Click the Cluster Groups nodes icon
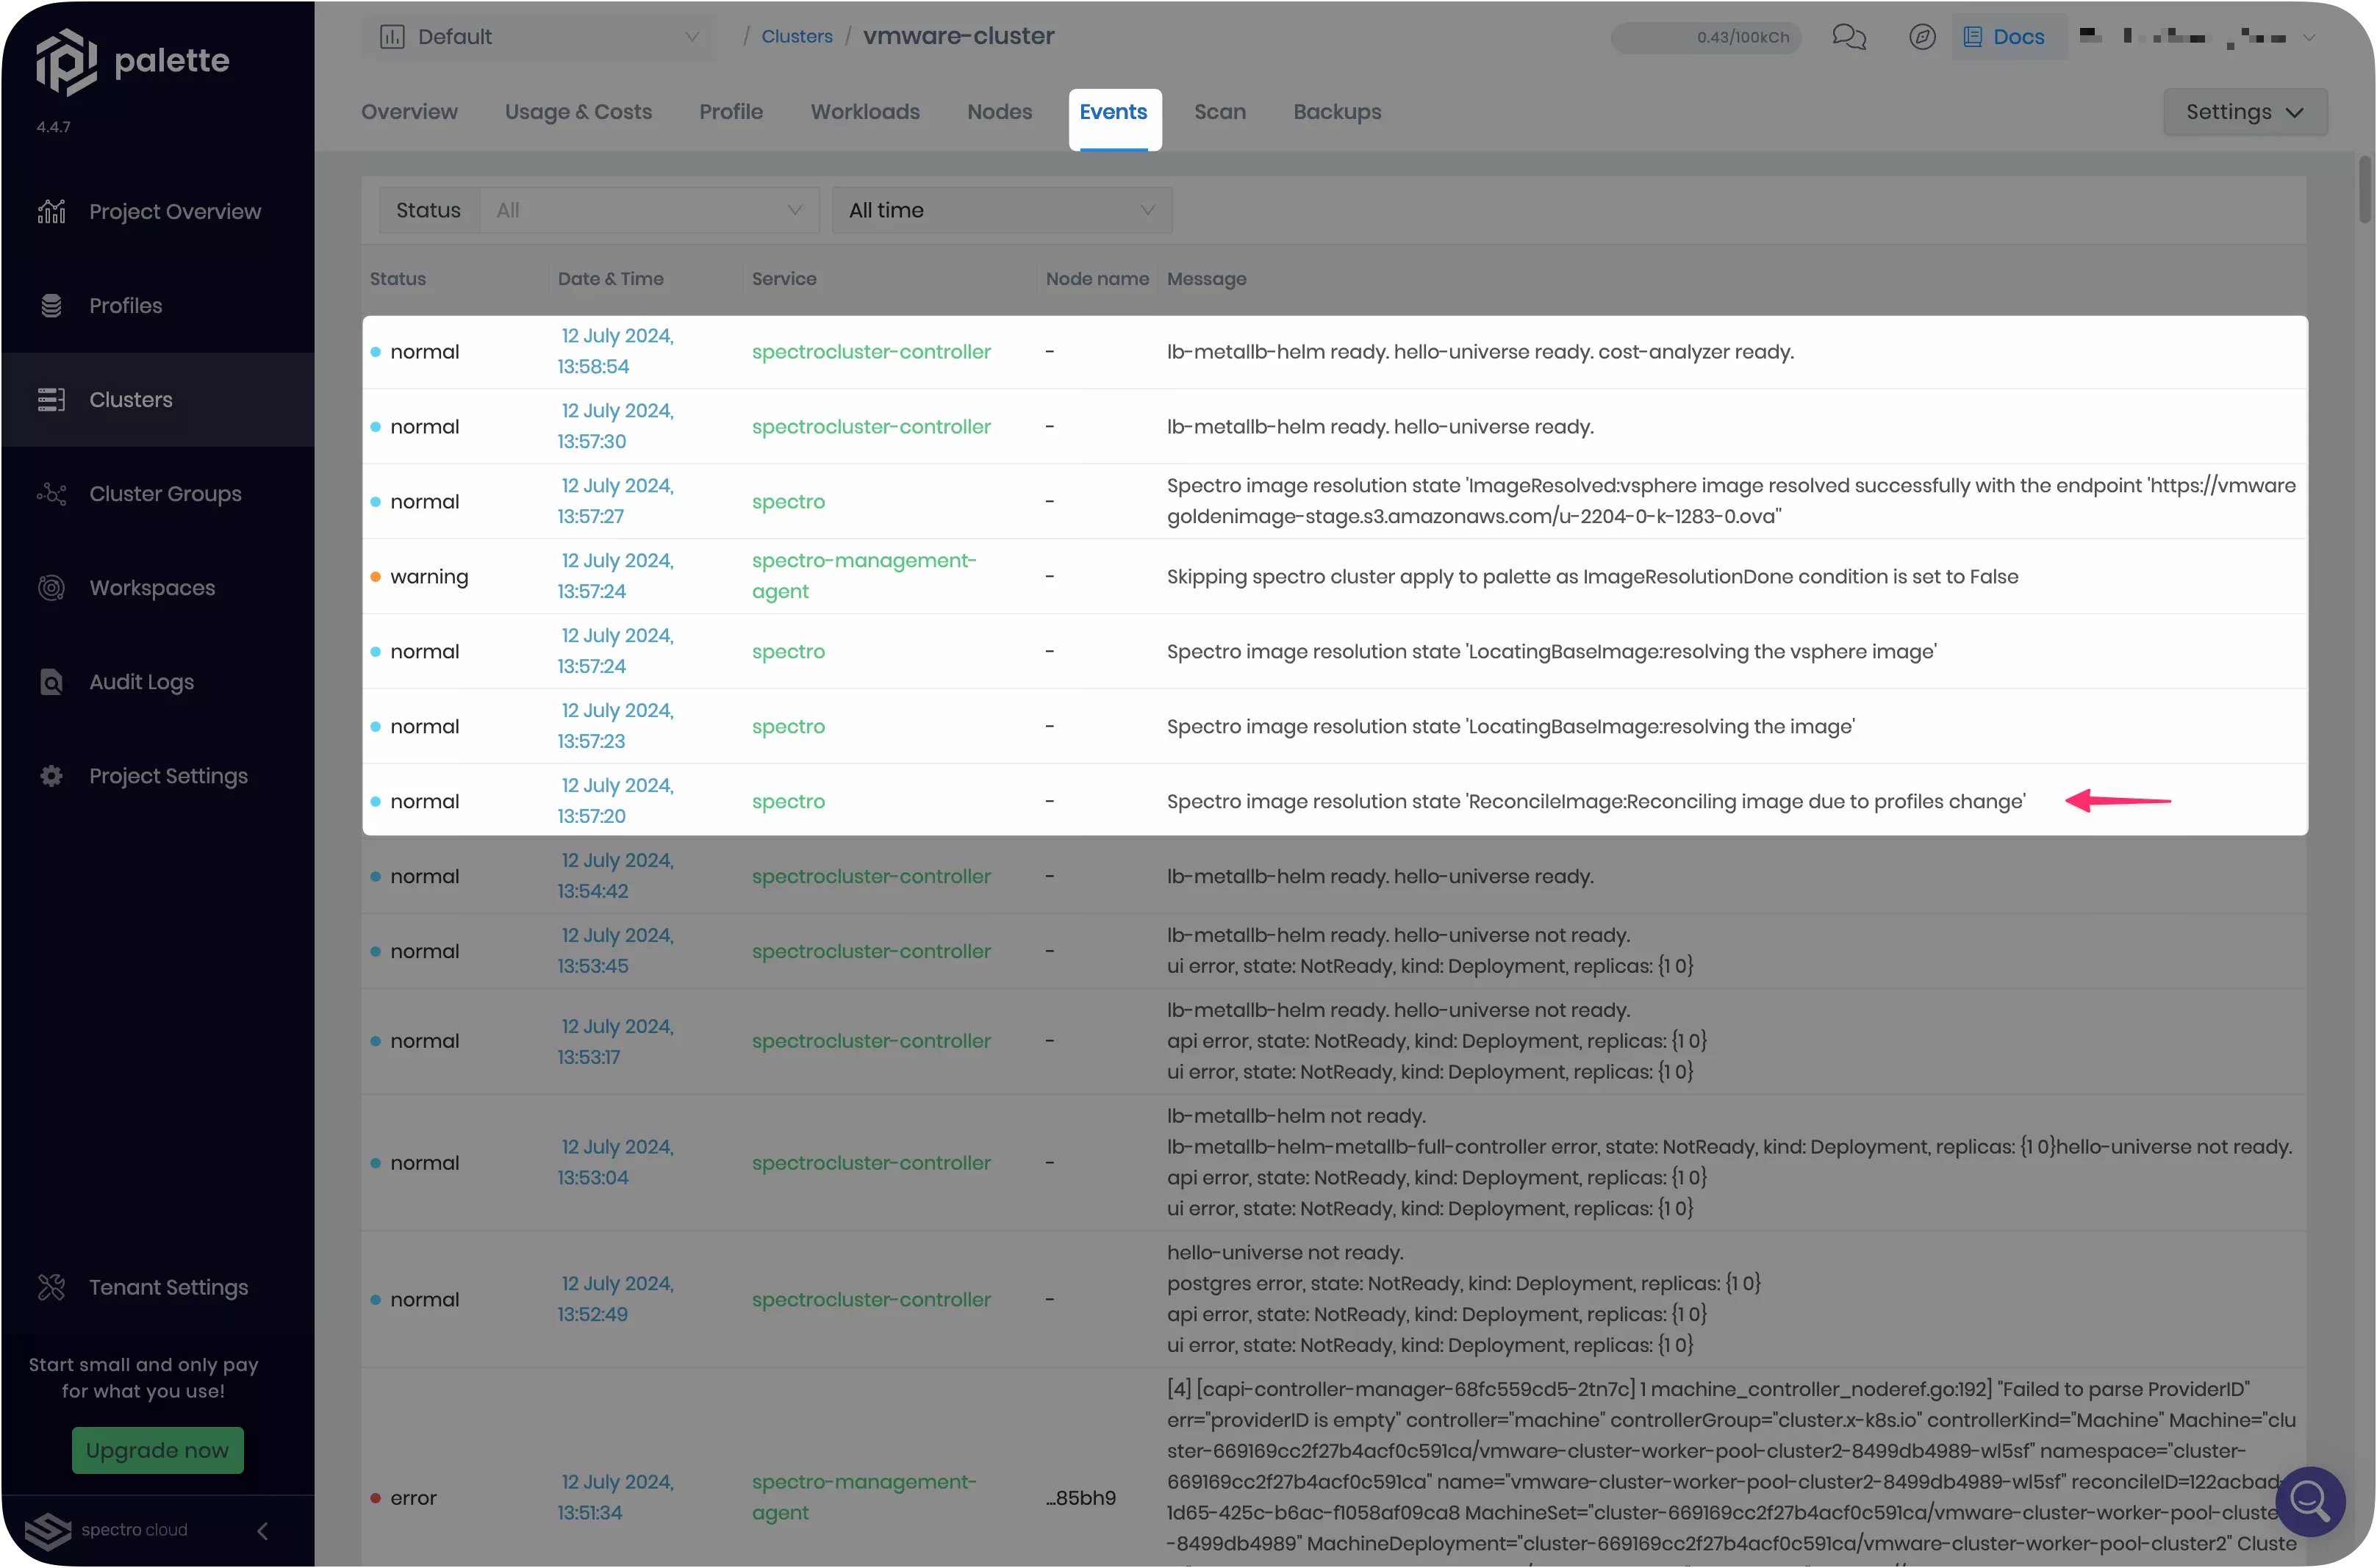The width and height of the screenshot is (2377, 1568). [51, 494]
